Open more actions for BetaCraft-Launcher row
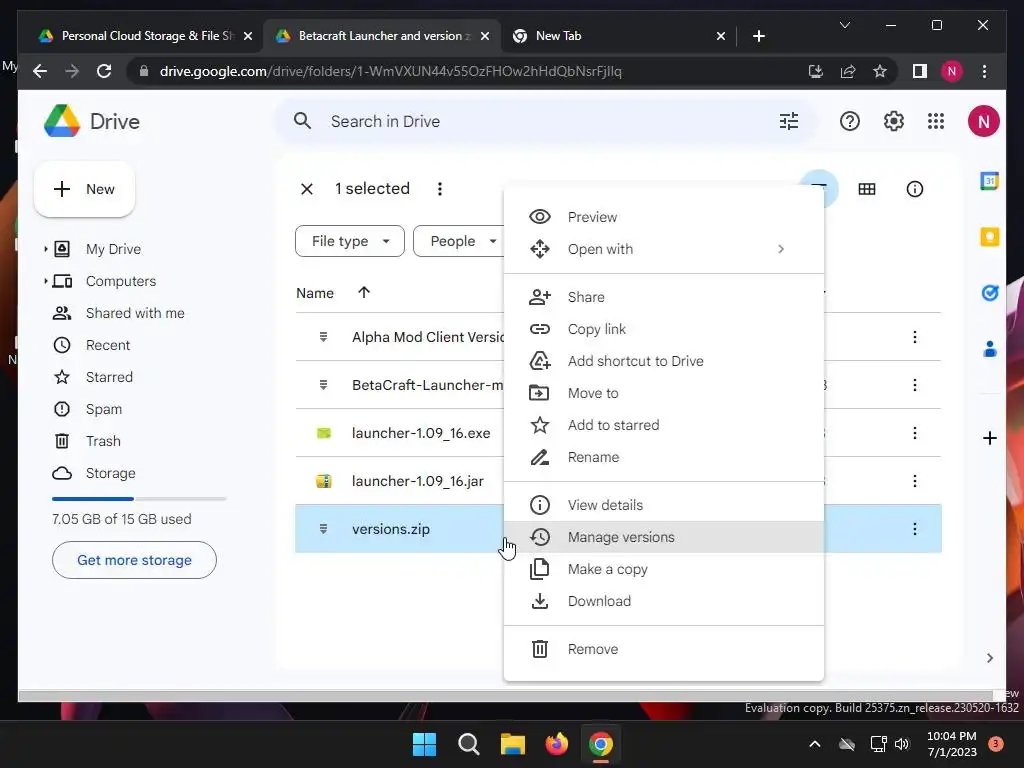1024x768 pixels. (x=914, y=385)
